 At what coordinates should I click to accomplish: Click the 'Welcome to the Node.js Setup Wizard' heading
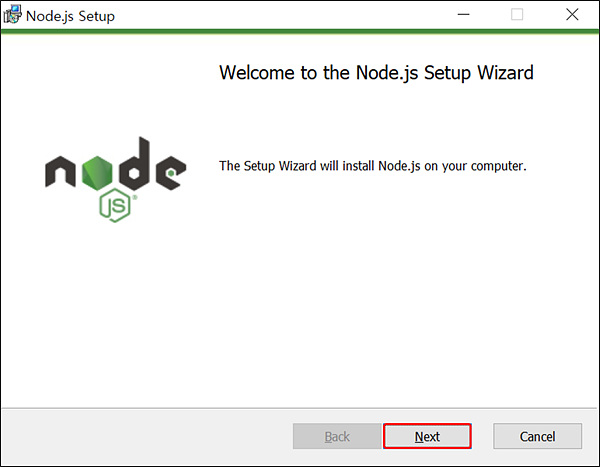[376, 73]
